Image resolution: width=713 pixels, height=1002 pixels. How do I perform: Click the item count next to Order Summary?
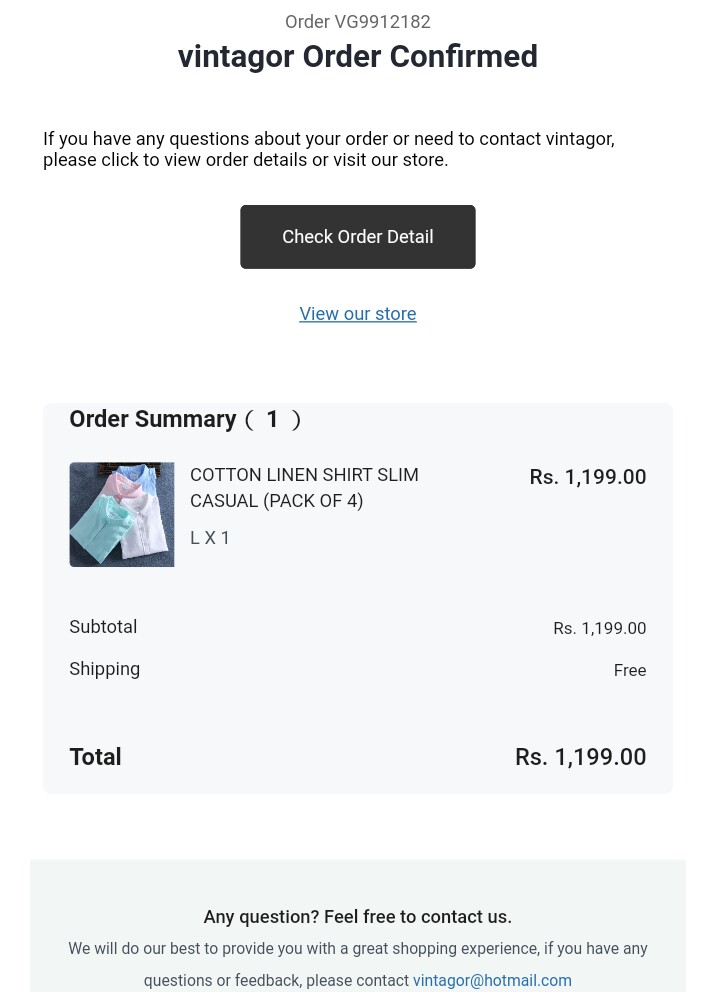point(272,420)
